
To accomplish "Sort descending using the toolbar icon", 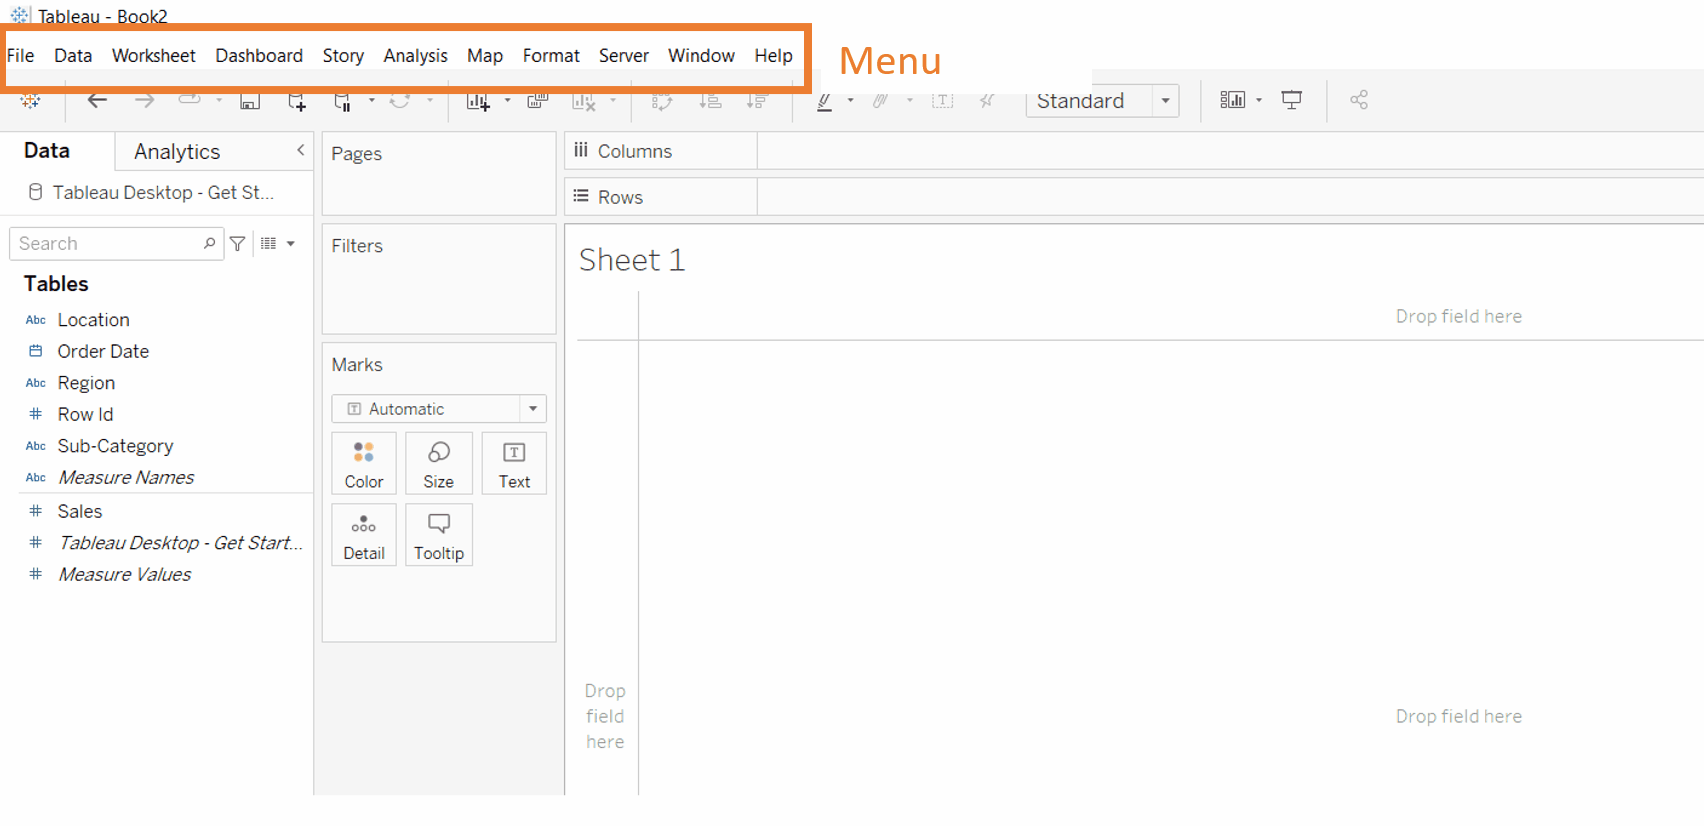I will (757, 100).
